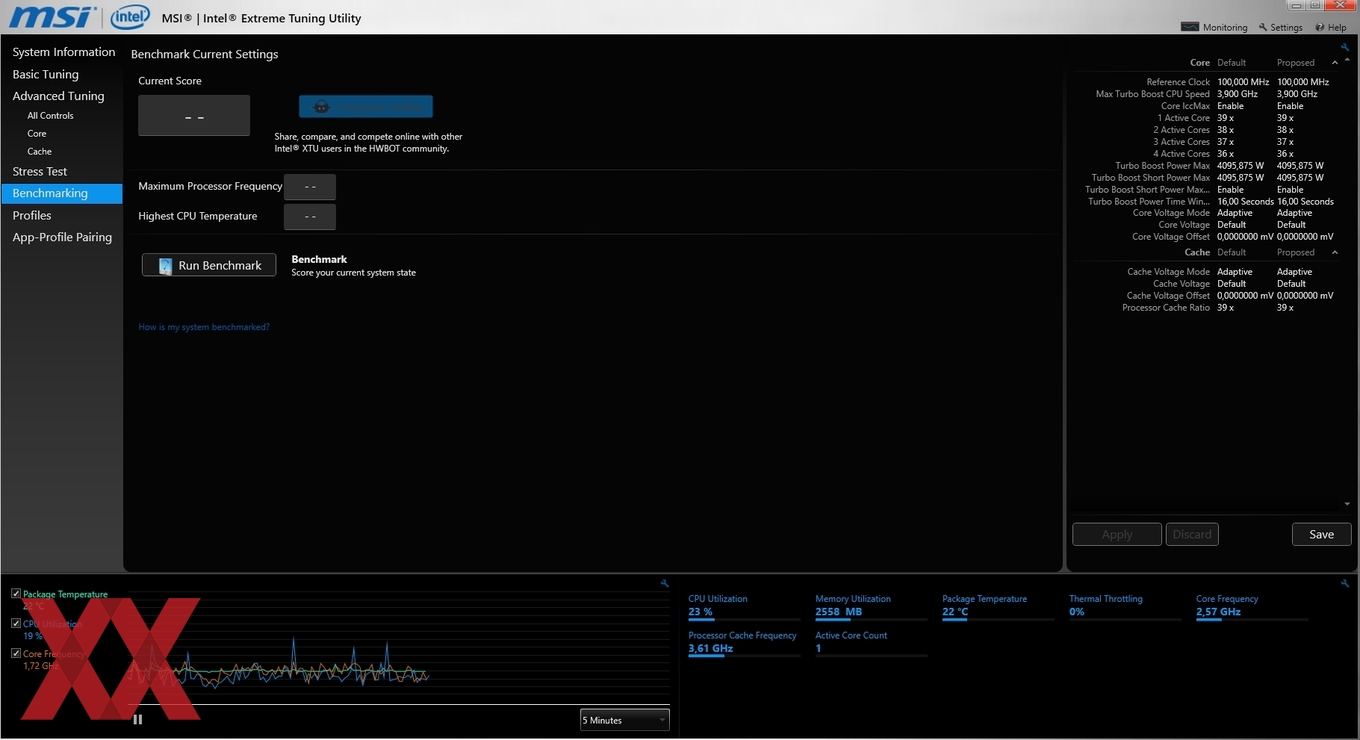Go to Basic Tuning
Image resolution: width=1360 pixels, height=740 pixels.
46,74
